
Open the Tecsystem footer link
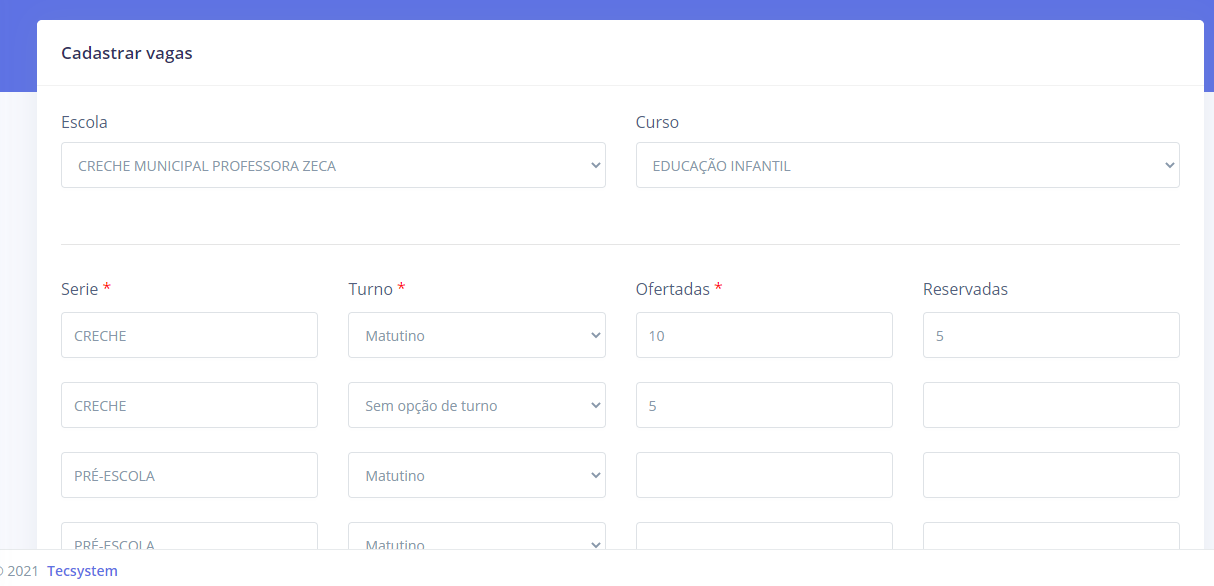pos(82,571)
